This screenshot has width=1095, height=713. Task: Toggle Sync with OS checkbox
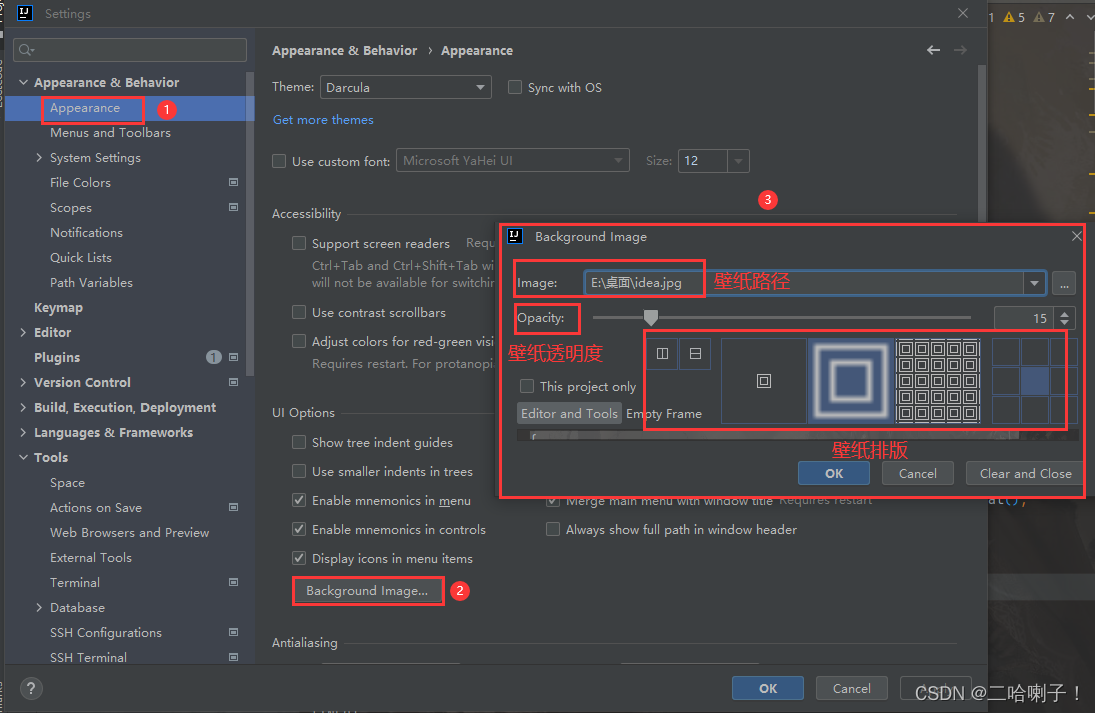click(515, 87)
